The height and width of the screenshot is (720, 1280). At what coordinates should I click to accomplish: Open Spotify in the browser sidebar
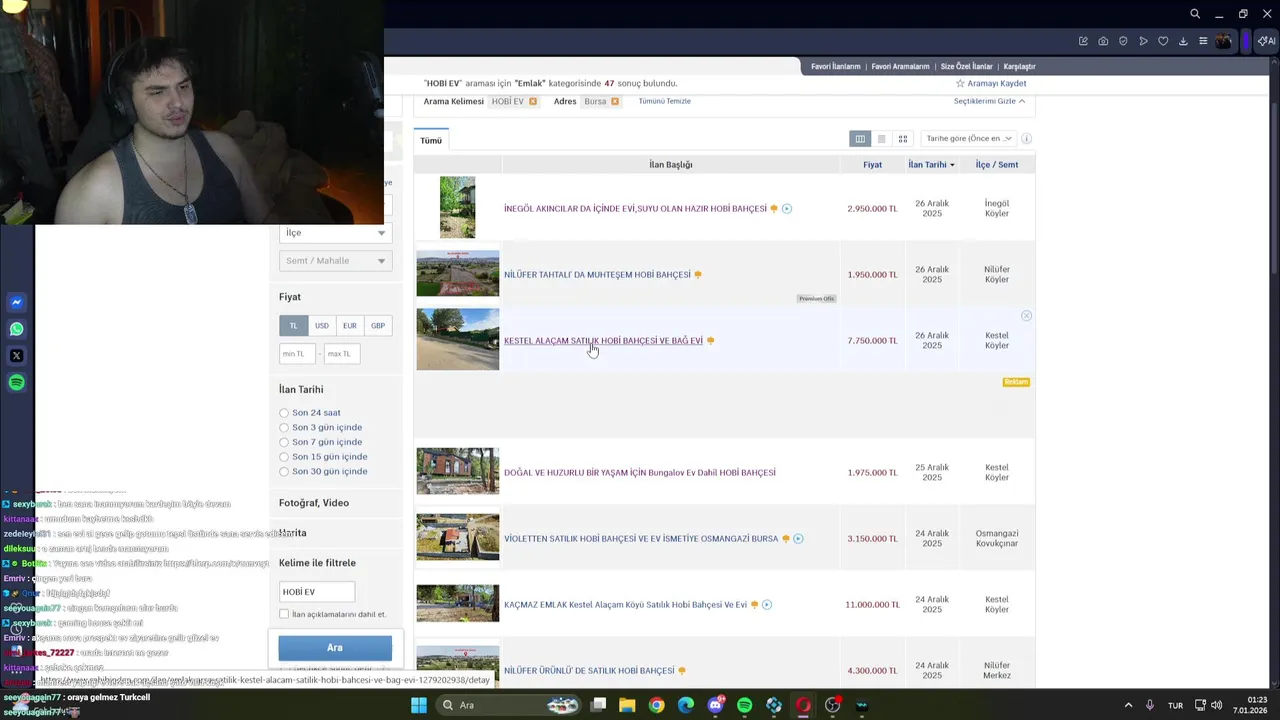pos(16,383)
